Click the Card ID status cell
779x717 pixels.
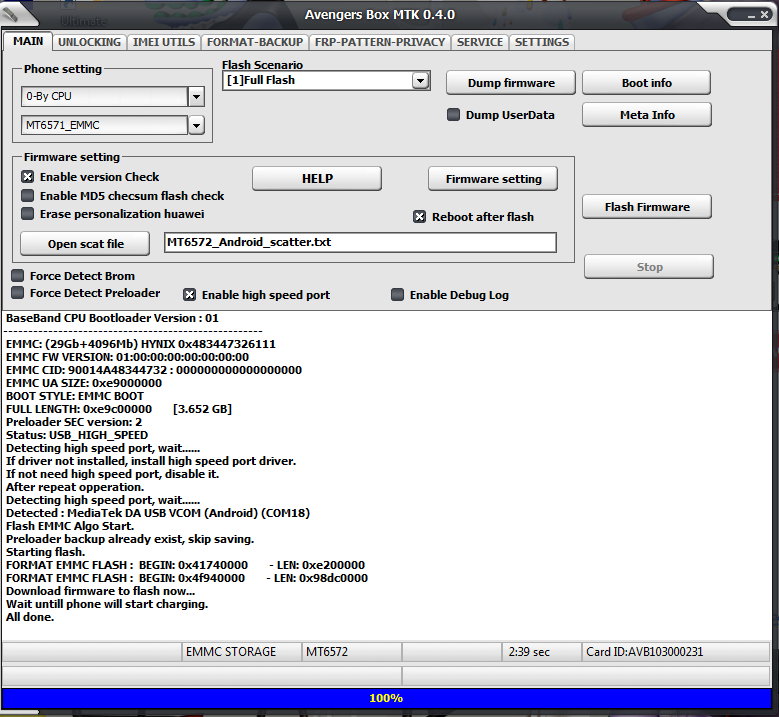[676, 652]
